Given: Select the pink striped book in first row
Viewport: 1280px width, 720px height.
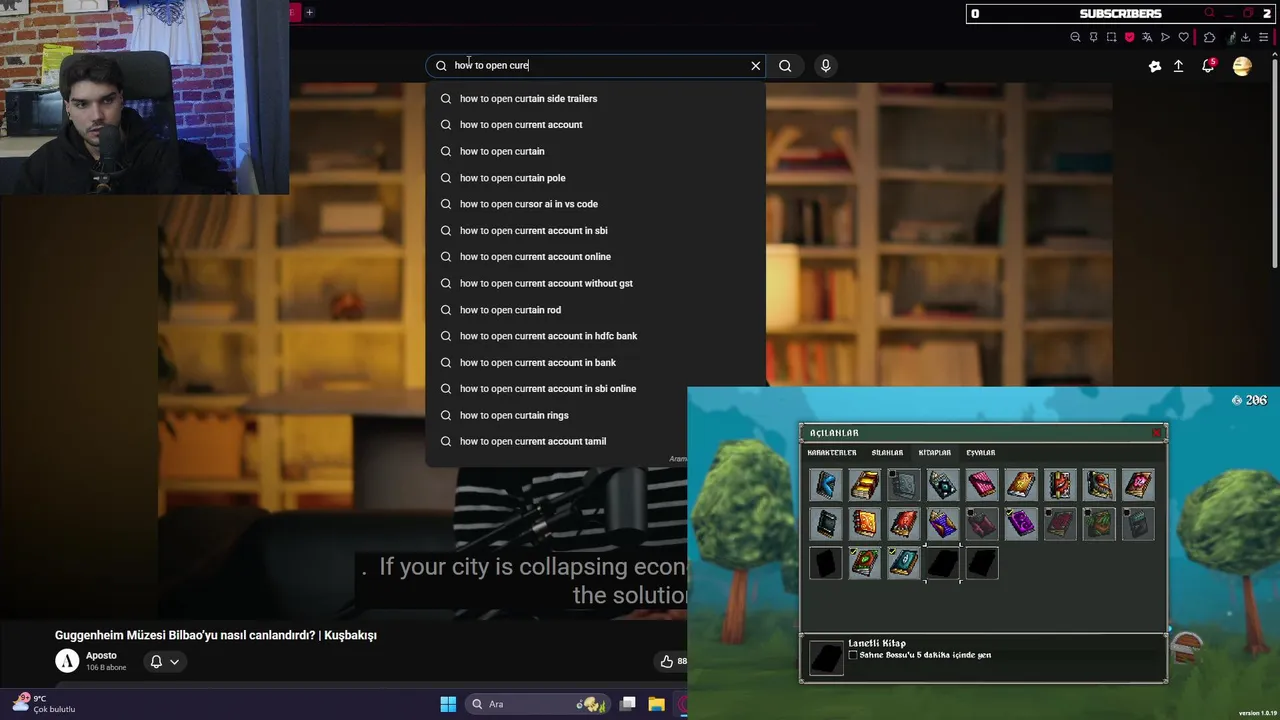Looking at the screenshot, I should click(x=982, y=485).
